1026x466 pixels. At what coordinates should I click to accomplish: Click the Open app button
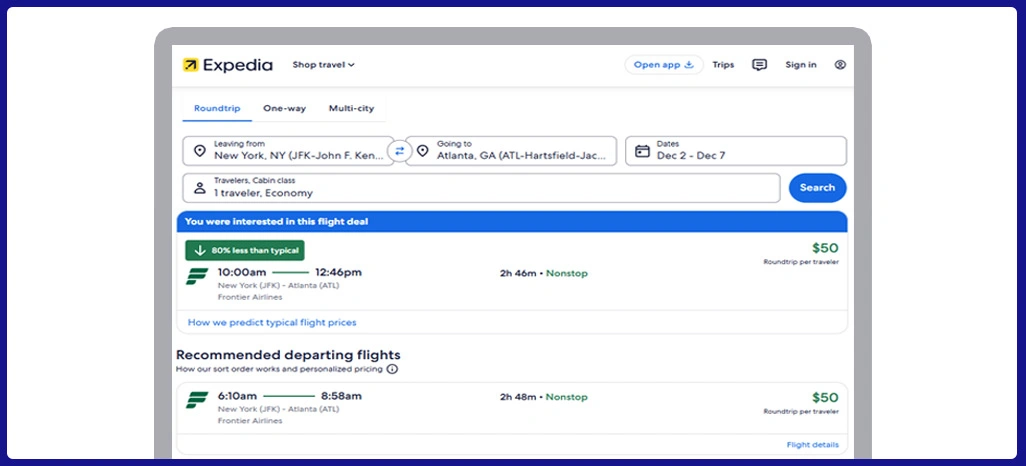point(663,65)
